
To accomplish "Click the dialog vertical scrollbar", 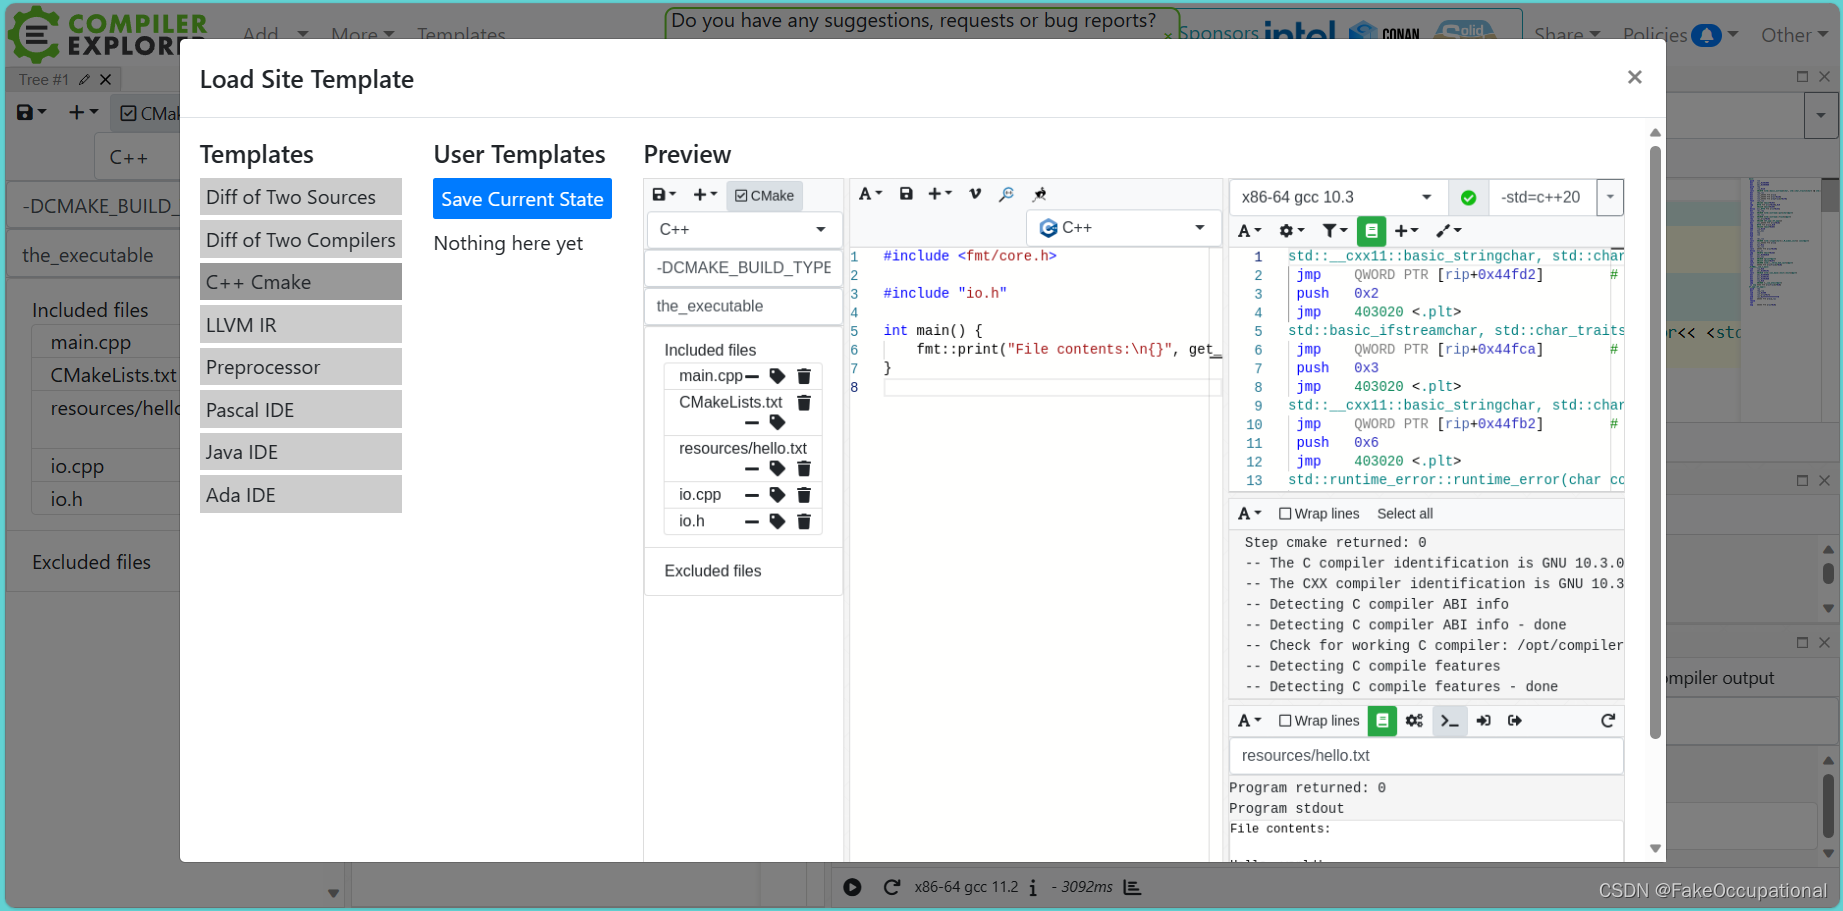I will 1655,440.
